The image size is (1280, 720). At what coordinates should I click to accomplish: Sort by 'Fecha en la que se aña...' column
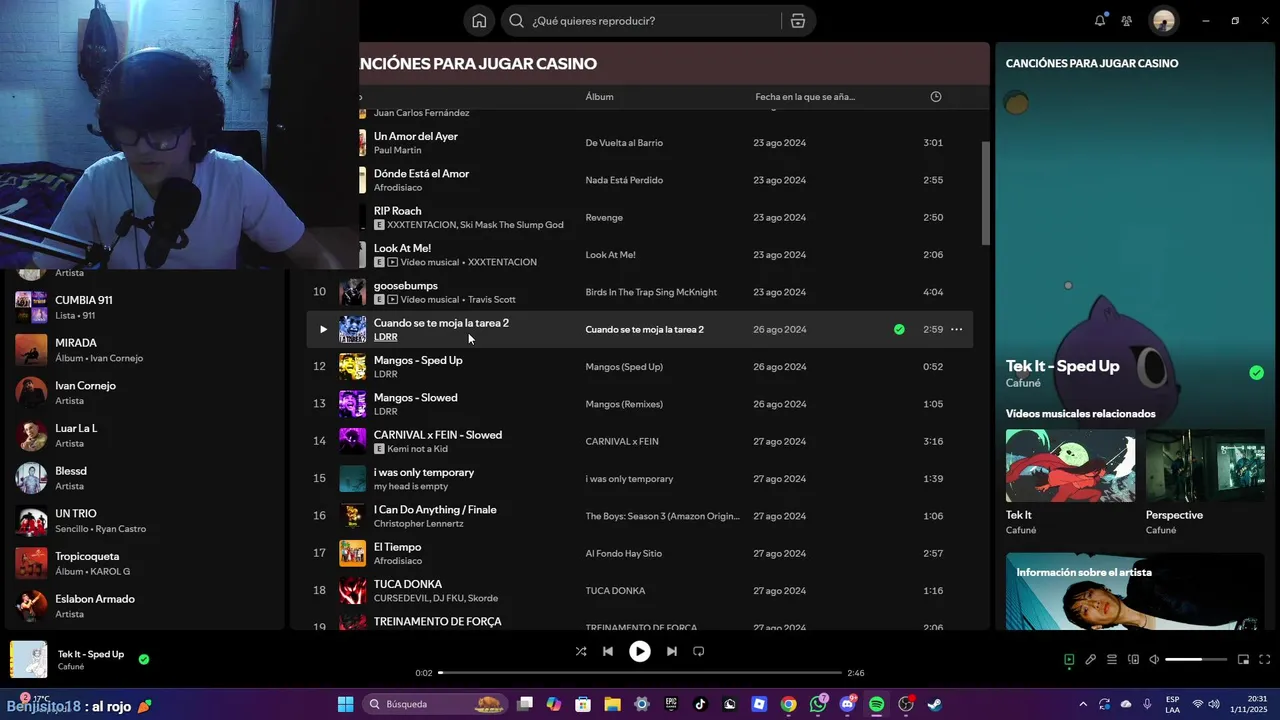pos(805,97)
